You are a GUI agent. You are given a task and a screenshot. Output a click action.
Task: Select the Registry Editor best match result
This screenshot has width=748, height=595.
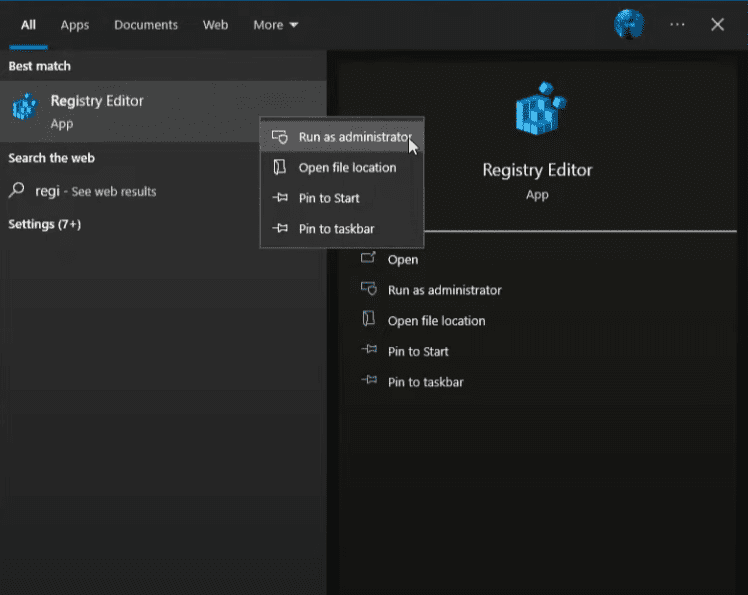tap(163, 111)
